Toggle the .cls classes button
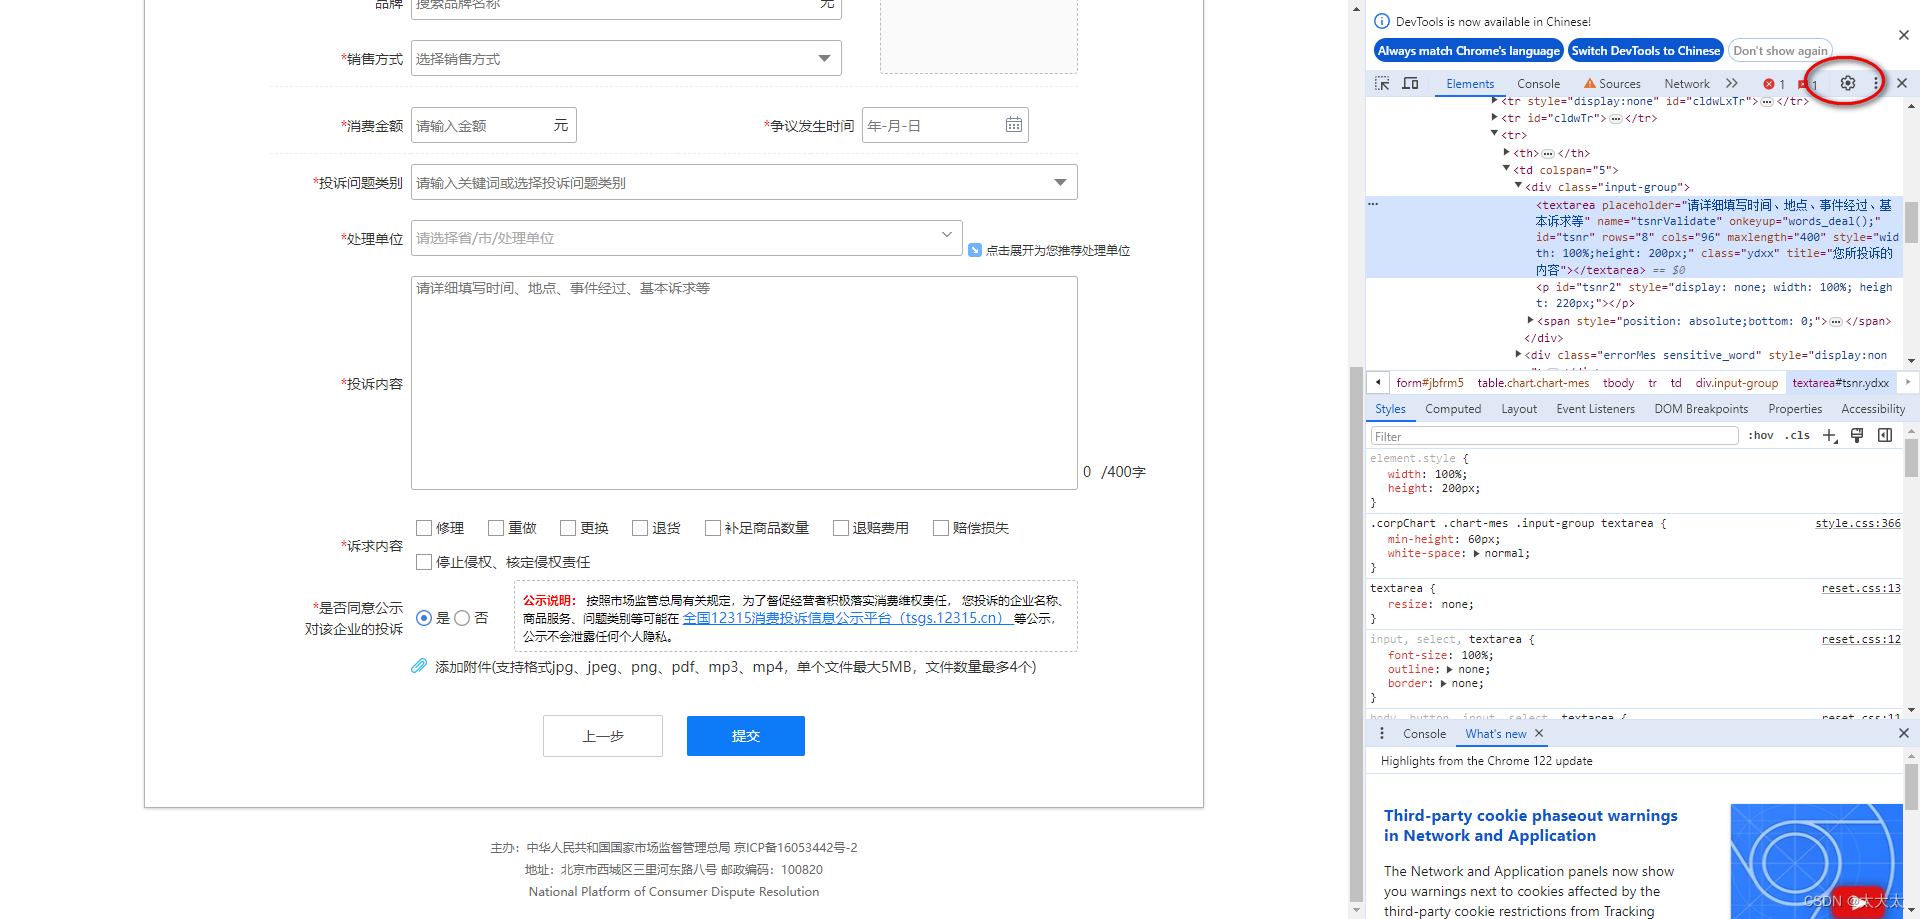The width and height of the screenshot is (1920, 919). click(x=1797, y=435)
